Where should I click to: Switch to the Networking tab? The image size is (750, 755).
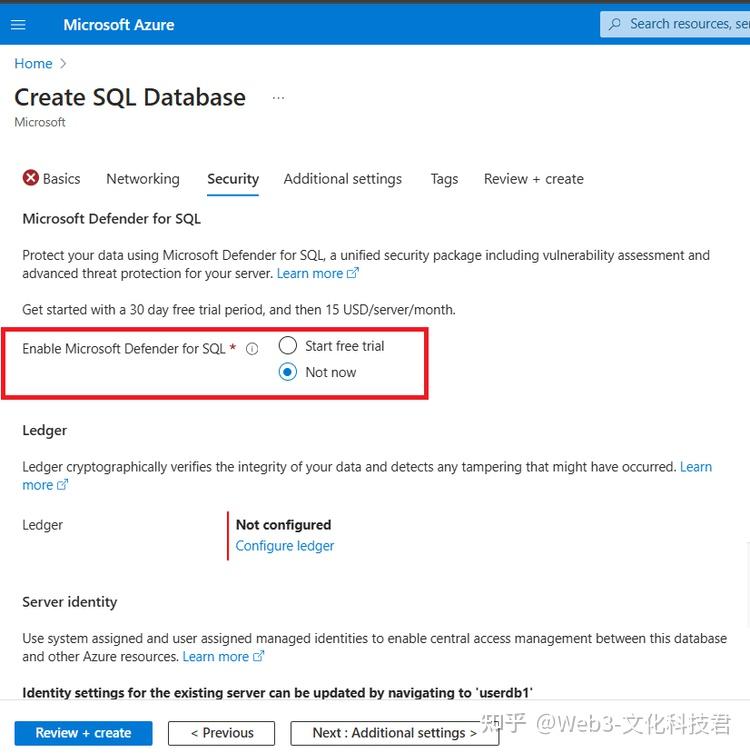click(x=143, y=179)
